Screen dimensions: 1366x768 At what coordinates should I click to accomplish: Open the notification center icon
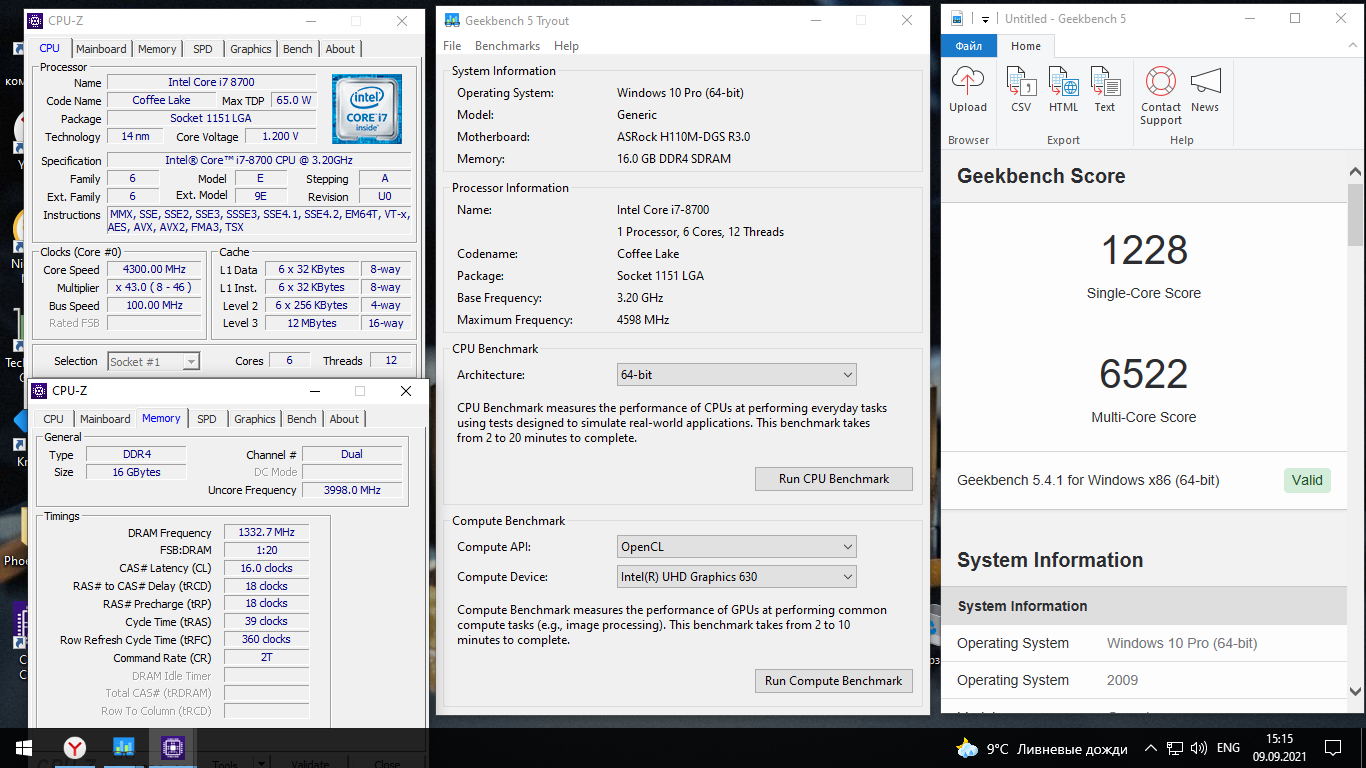point(1333,748)
